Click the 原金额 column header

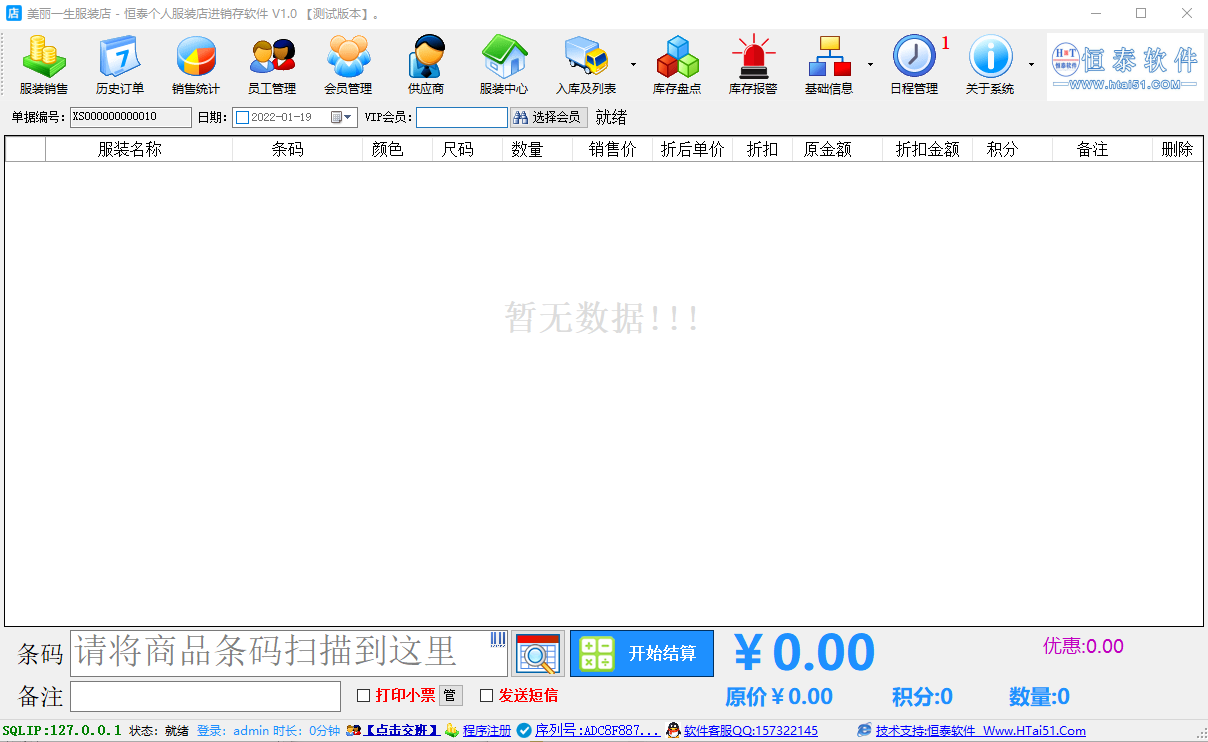pos(838,149)
